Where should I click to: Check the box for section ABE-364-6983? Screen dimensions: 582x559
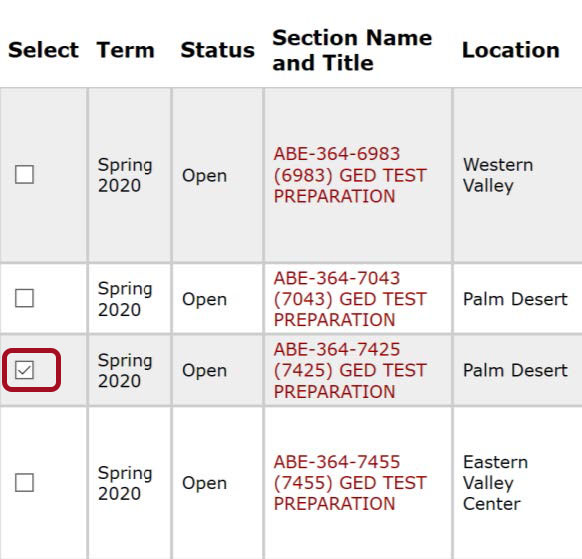[x=24, y=174]
